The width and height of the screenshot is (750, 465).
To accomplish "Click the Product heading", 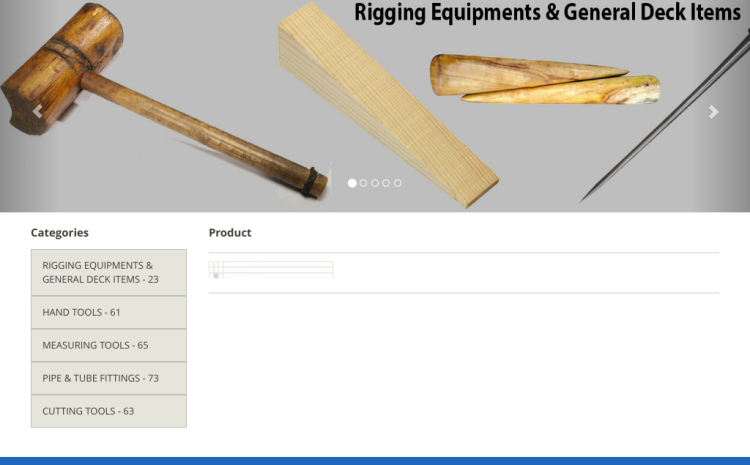I will tap(230, 233).
